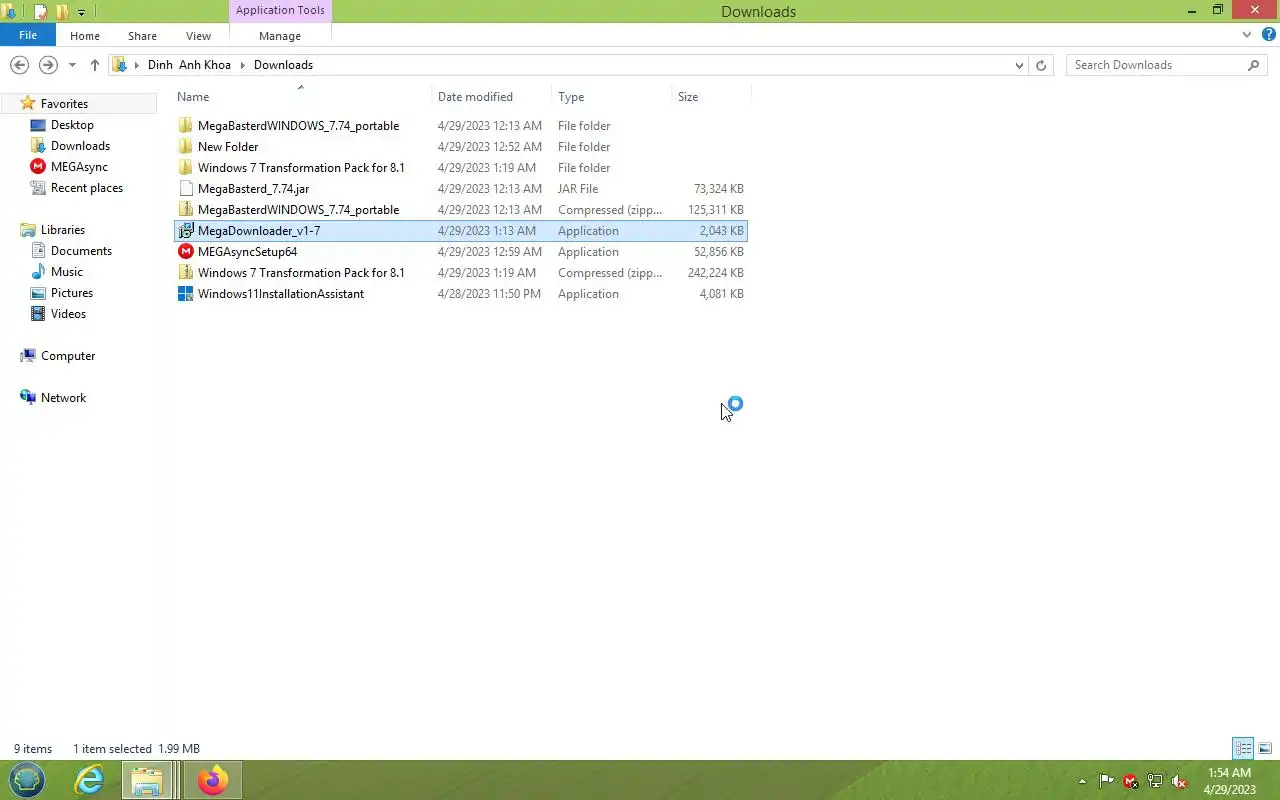Expand the ribbon with the chevron
The width and height of the screenshot is (1280, 800).
pyautogui.click(x=1247, y=35)
